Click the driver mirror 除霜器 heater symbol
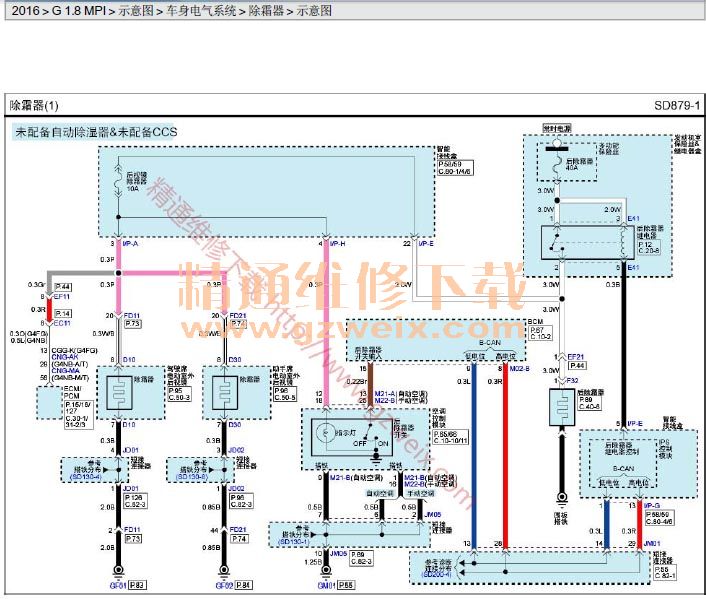 119,393
